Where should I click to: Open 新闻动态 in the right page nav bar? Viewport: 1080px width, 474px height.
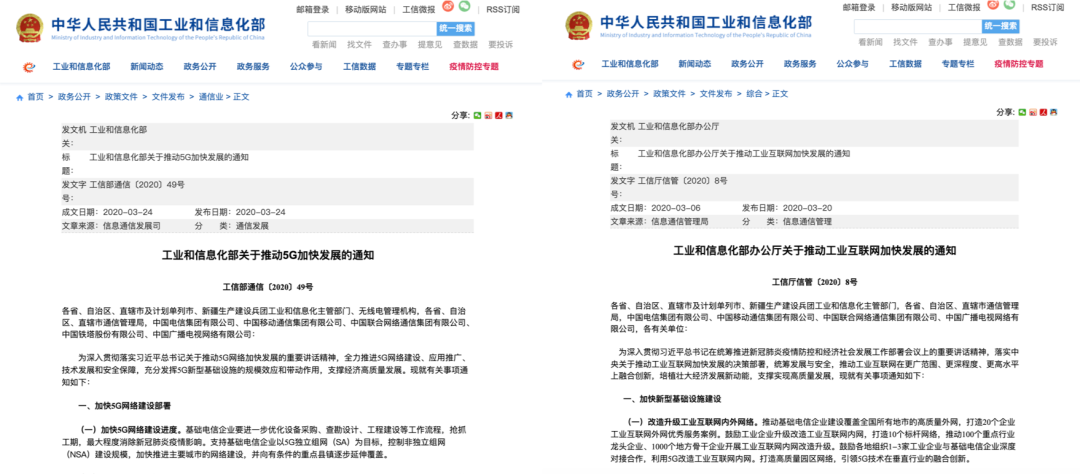[694, 64]
